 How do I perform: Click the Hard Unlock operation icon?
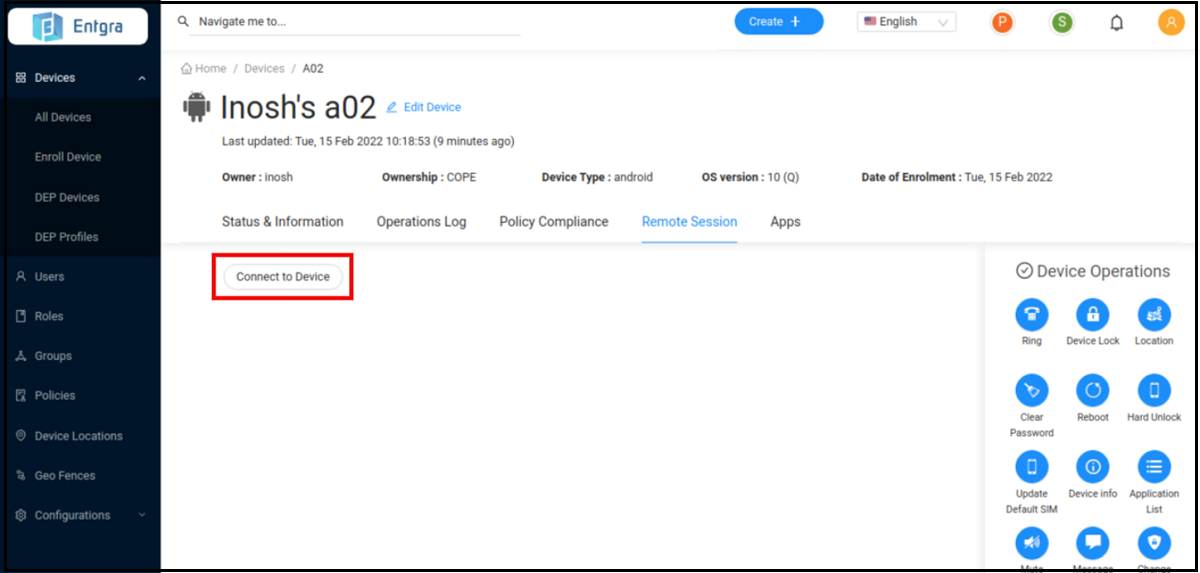point(1154,391)
